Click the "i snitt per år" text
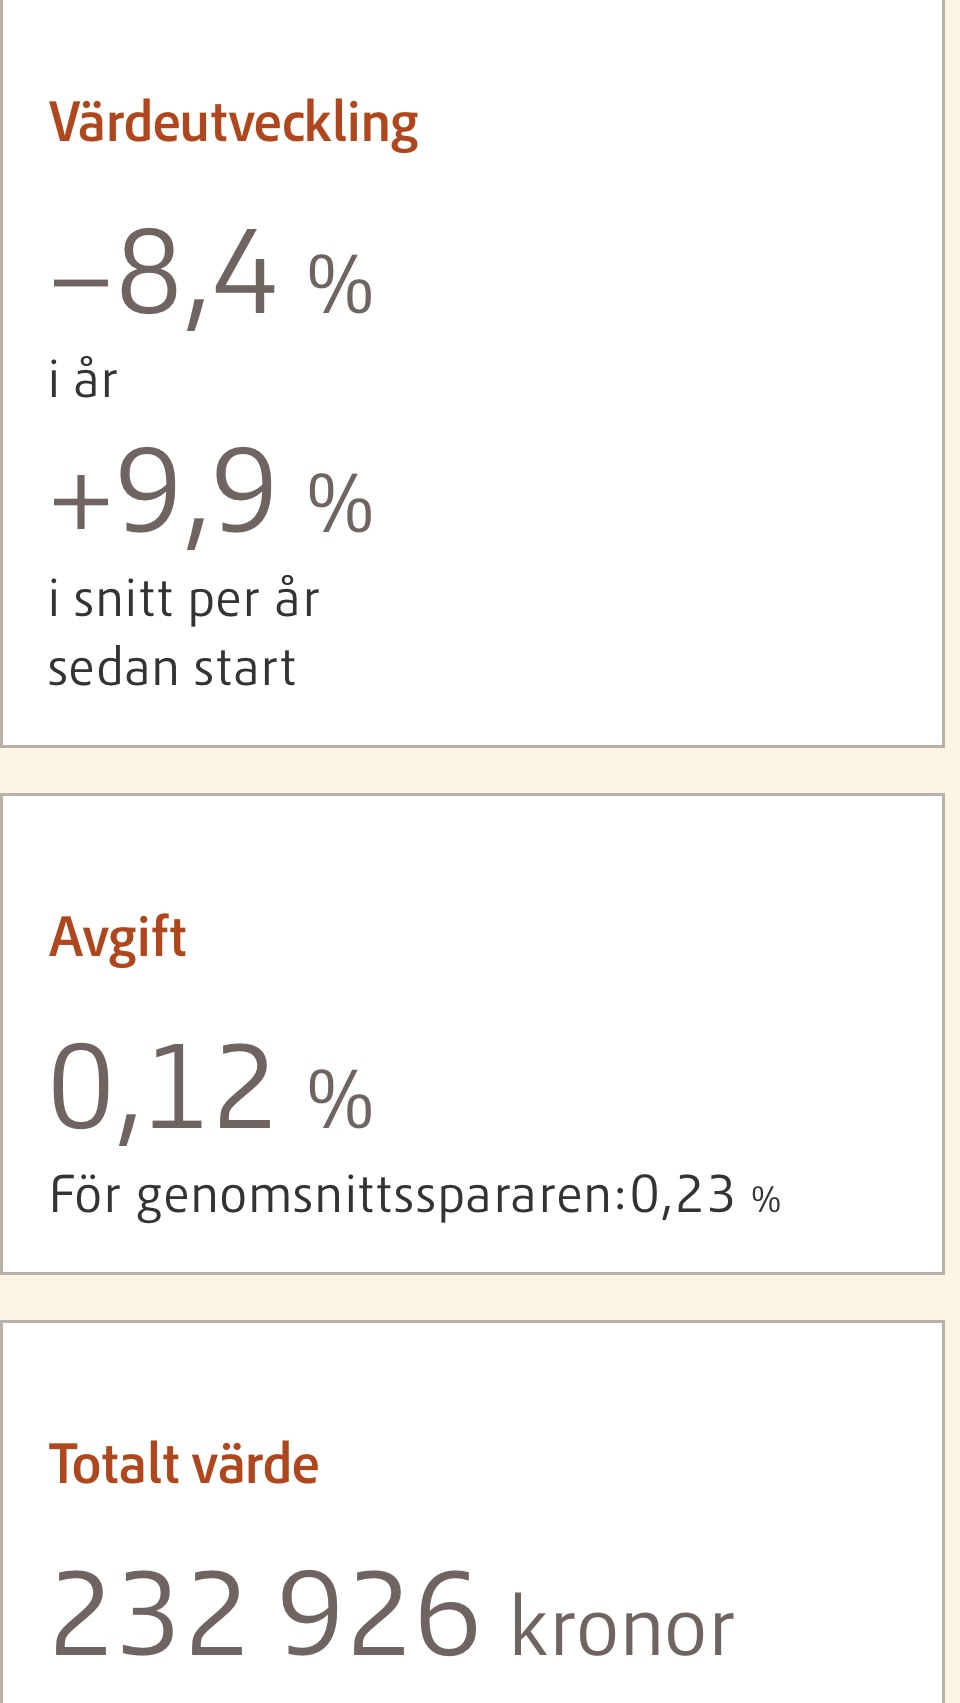The image size is (960, 1703). pos(184,599)
